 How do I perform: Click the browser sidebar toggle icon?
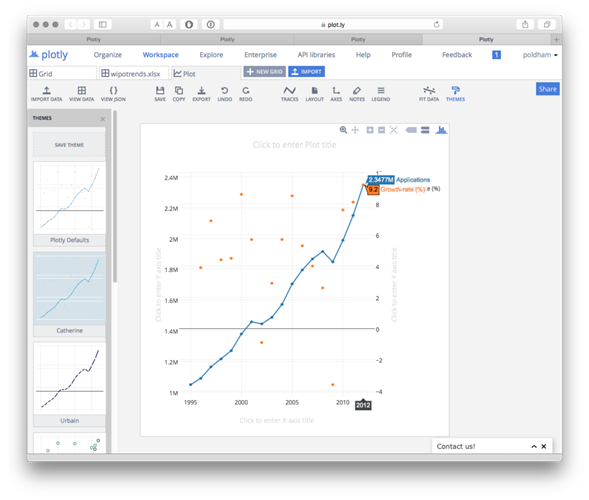[103, 24]
